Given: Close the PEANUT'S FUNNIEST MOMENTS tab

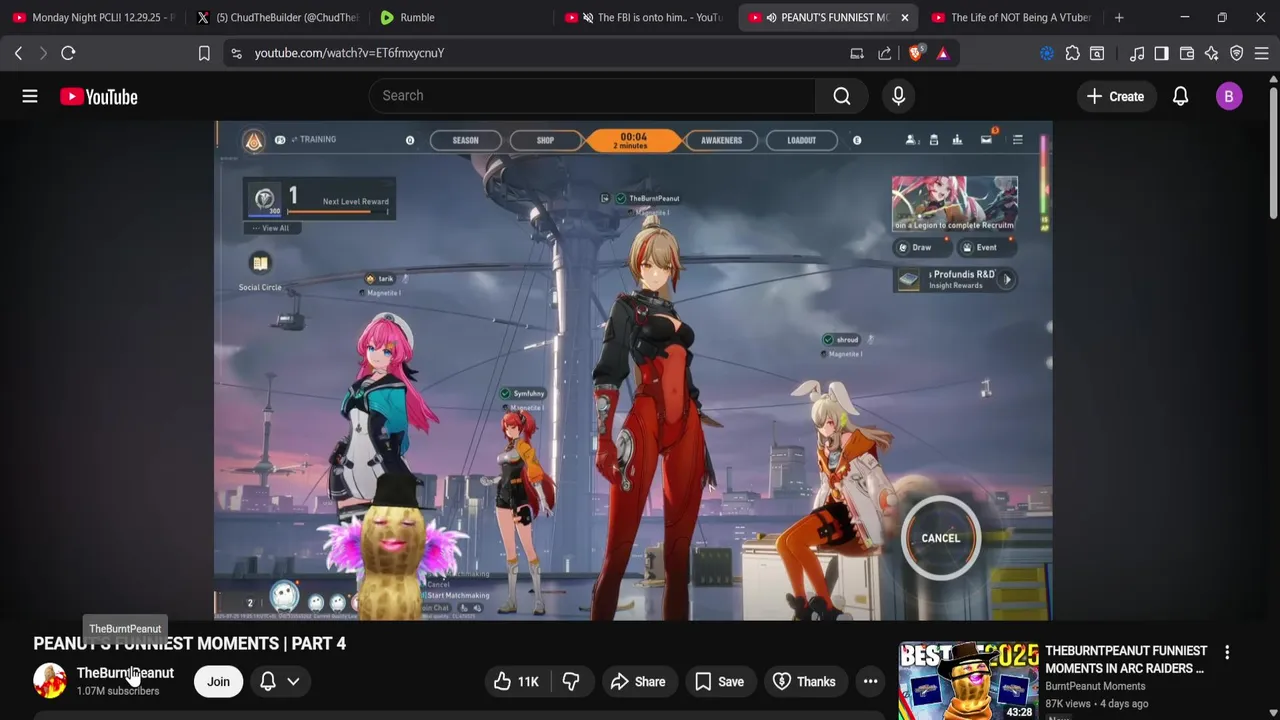Looking at the screenshot, I should [x=904, y=17].
